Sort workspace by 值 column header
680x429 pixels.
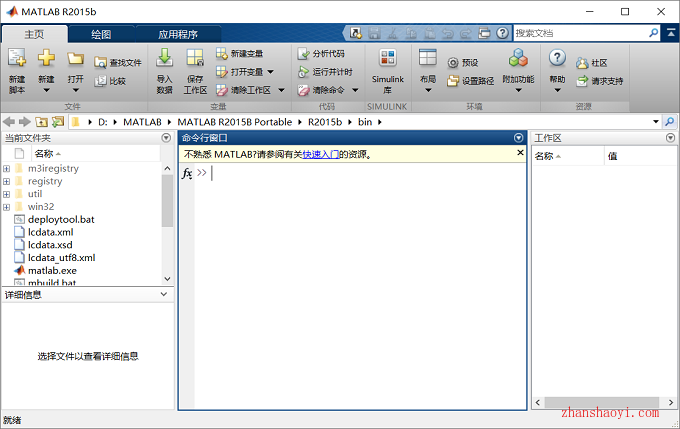pyautogui.click(x=641, y=156)
